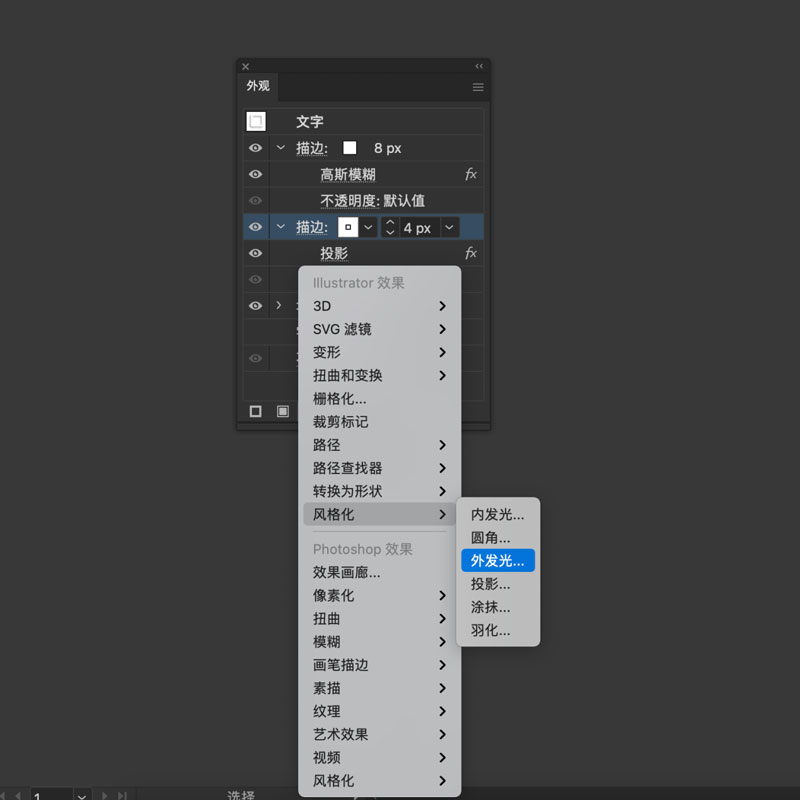Image resolution: width=800 pixels, height=800 pixels.
Task: Choose 羽化... from the submenu
Action: tap(498, 631)
